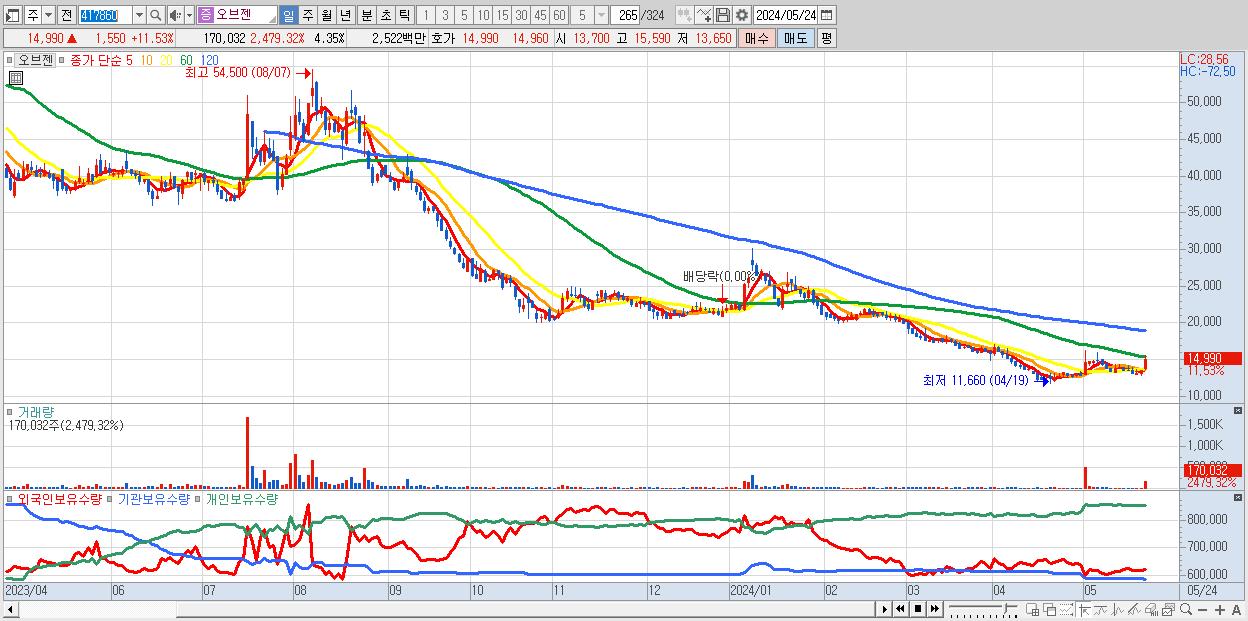The width and height of the screenshot is (1248, 621).
Task: Click the stop playback button
Action: point(917,609)
